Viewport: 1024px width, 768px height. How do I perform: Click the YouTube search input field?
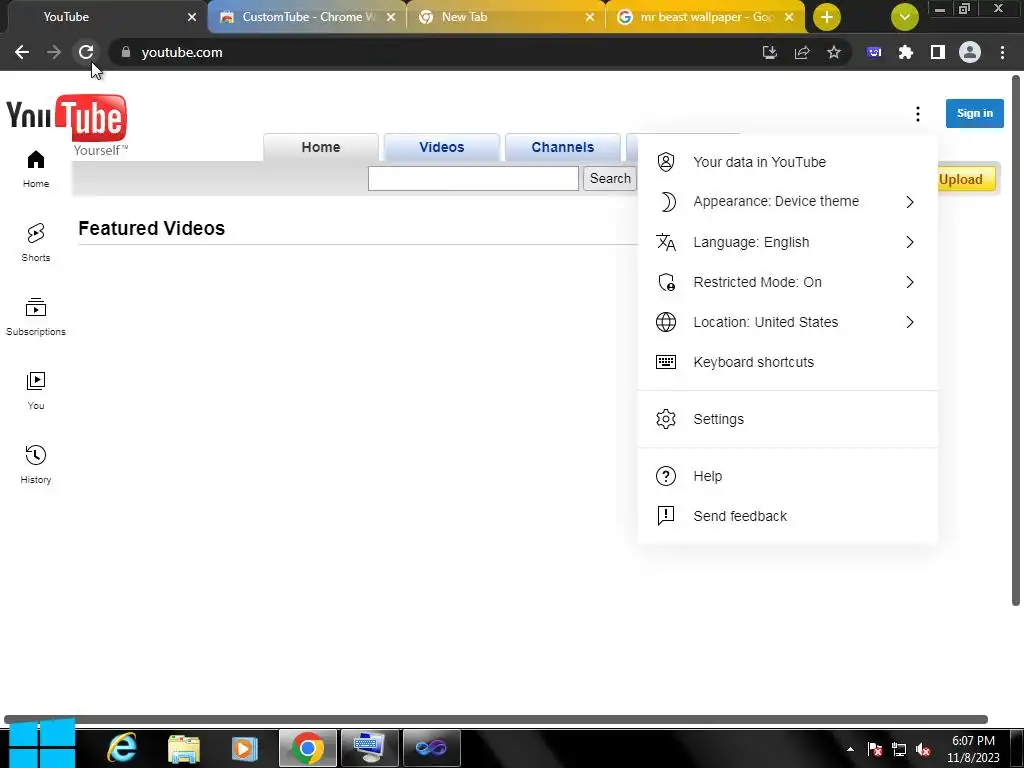point(473,178)
